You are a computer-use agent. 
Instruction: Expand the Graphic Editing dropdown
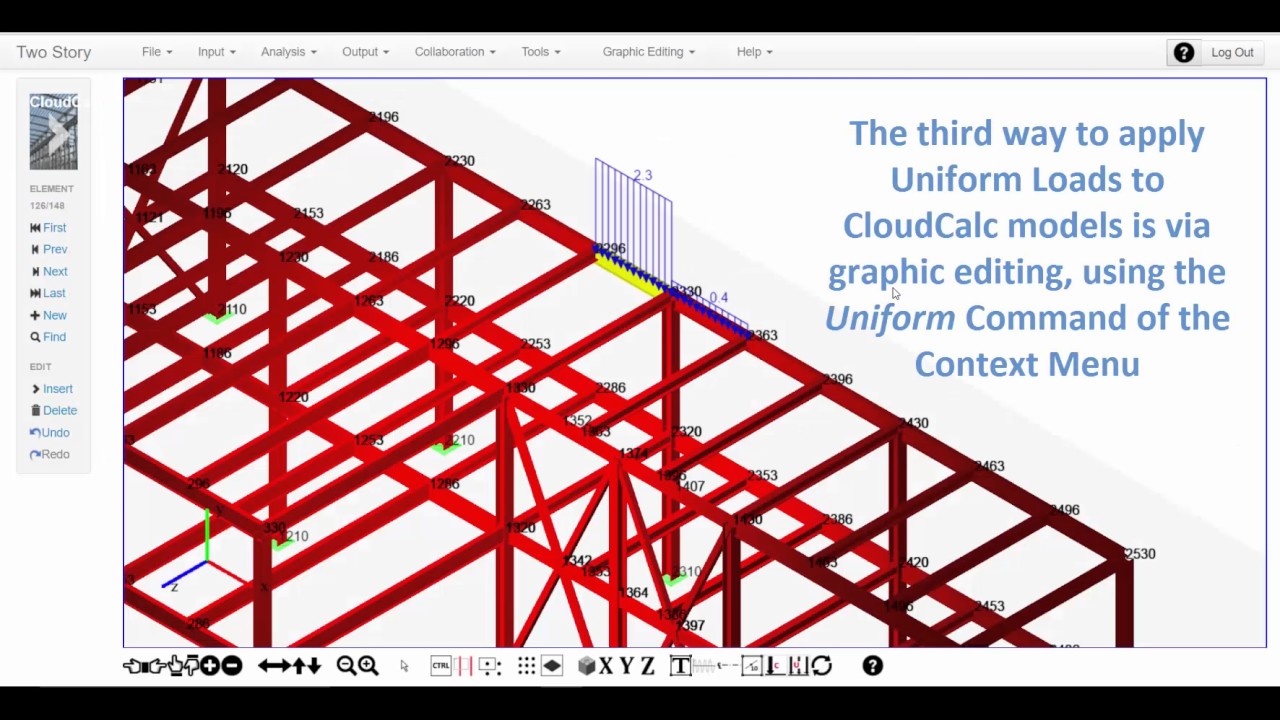click(x=648, y=52)
